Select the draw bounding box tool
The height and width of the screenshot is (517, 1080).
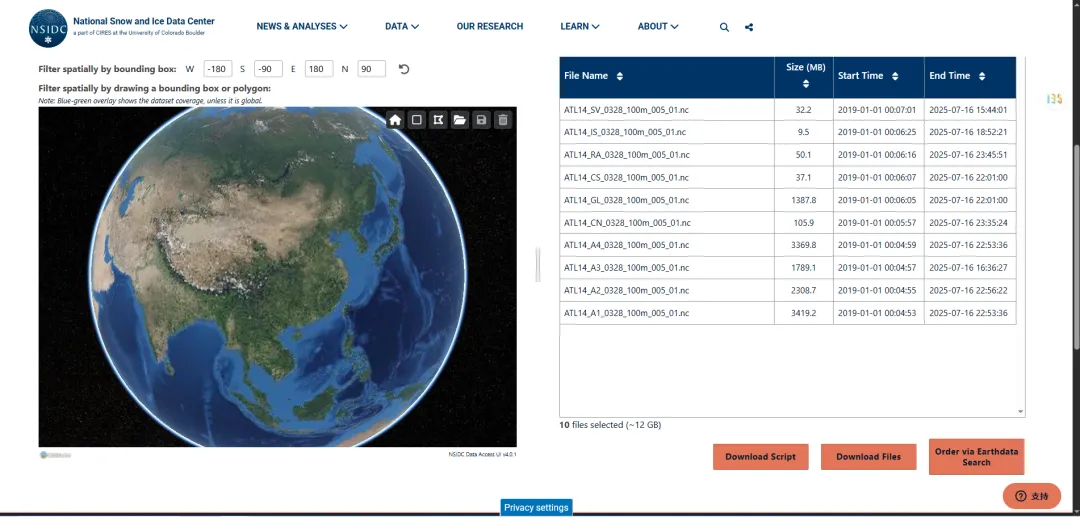point(416,120)
